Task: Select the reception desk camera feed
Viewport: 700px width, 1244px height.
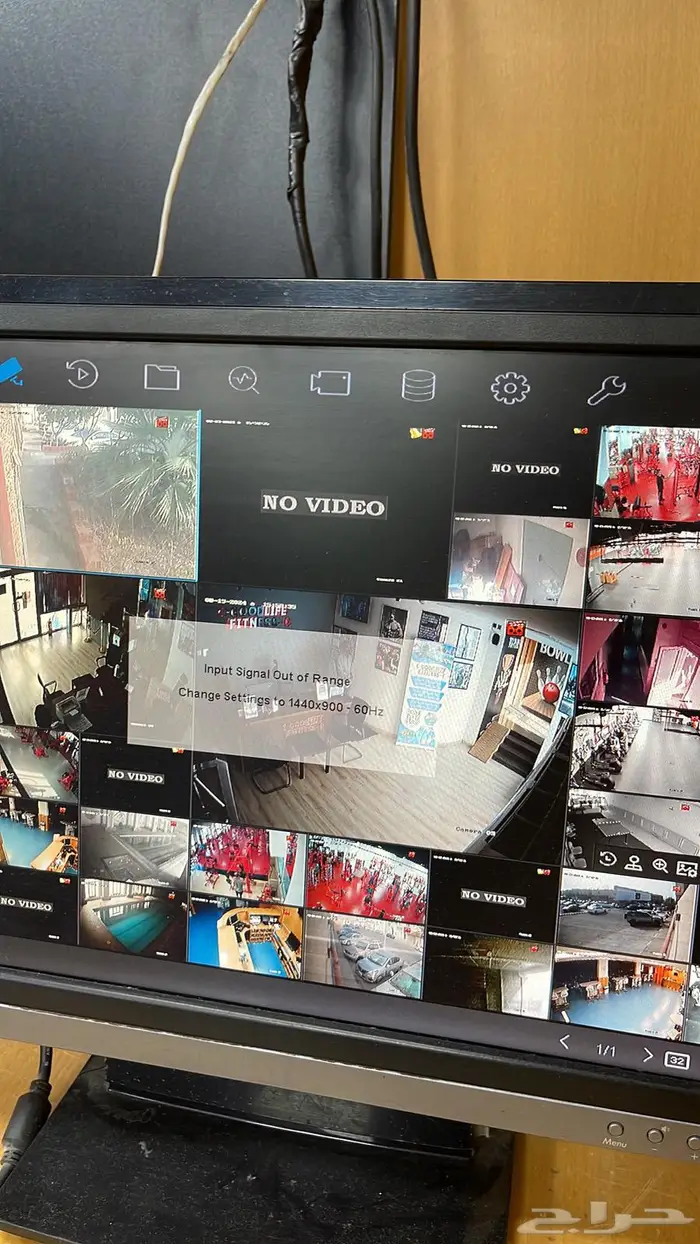Action: click(x=245, y=937)
